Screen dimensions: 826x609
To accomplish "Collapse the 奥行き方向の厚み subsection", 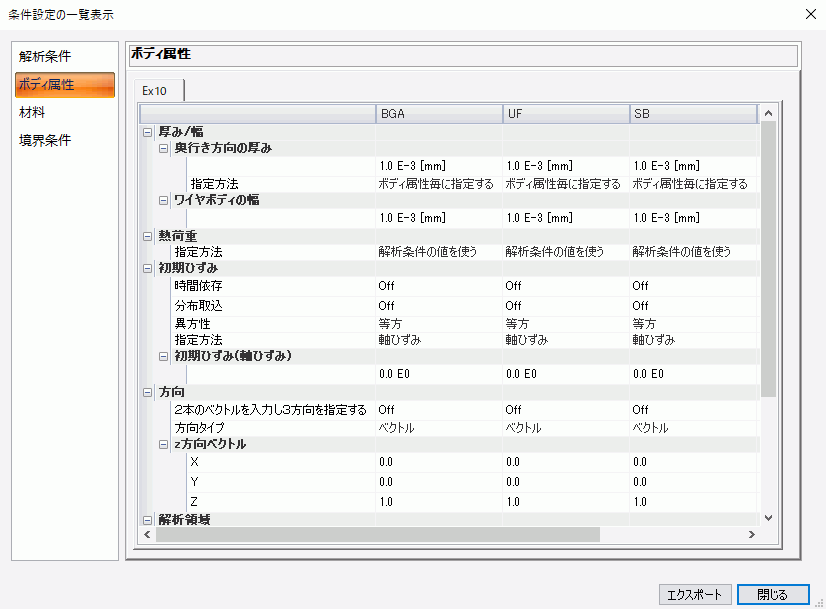I will coord(164,148).
